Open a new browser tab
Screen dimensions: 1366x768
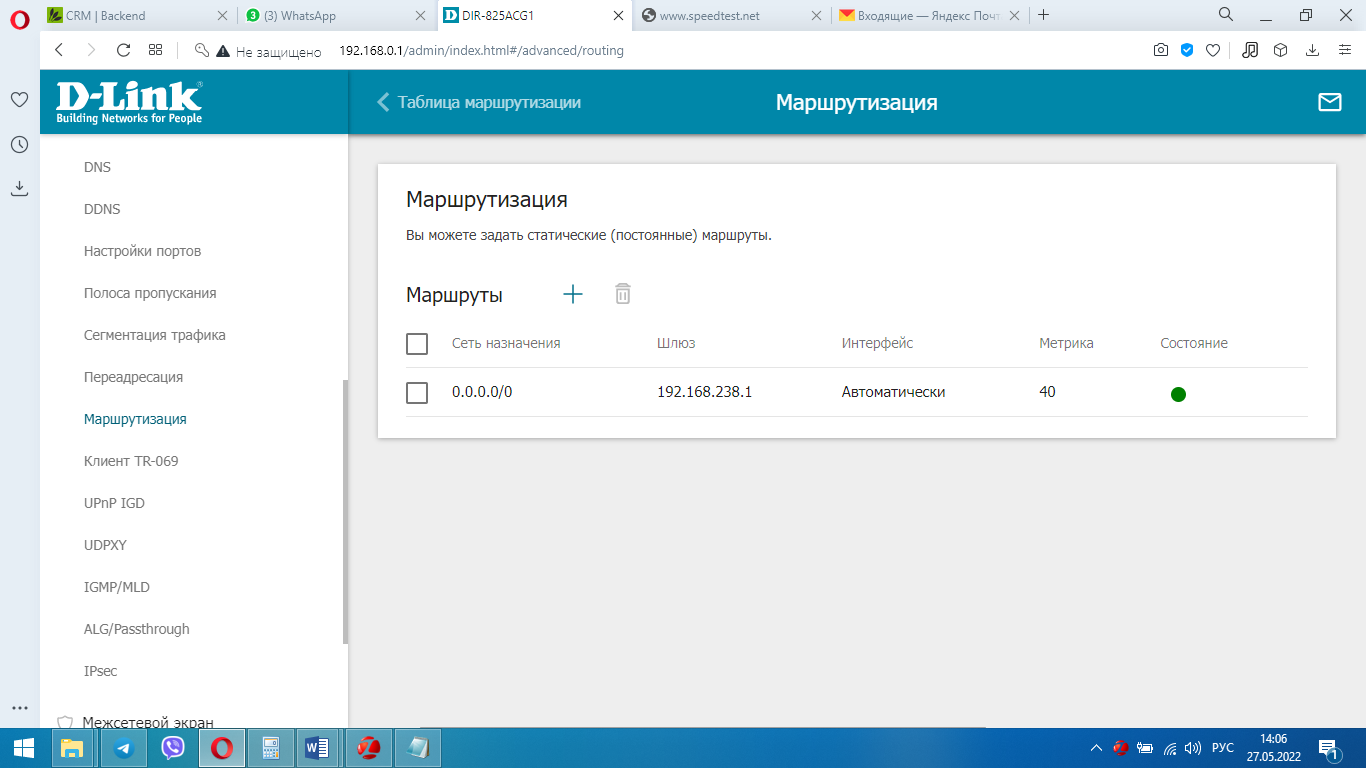coord(1044,15)
